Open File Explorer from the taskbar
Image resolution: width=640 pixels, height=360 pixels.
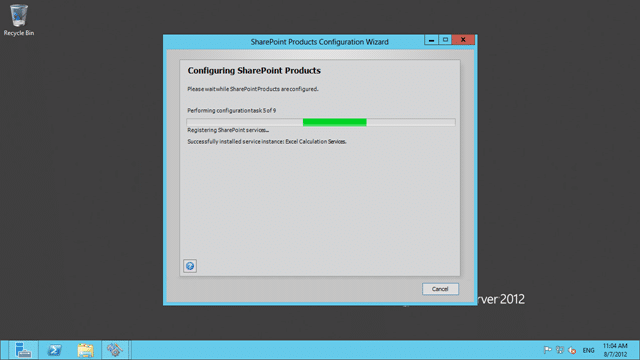click(85, 350)
